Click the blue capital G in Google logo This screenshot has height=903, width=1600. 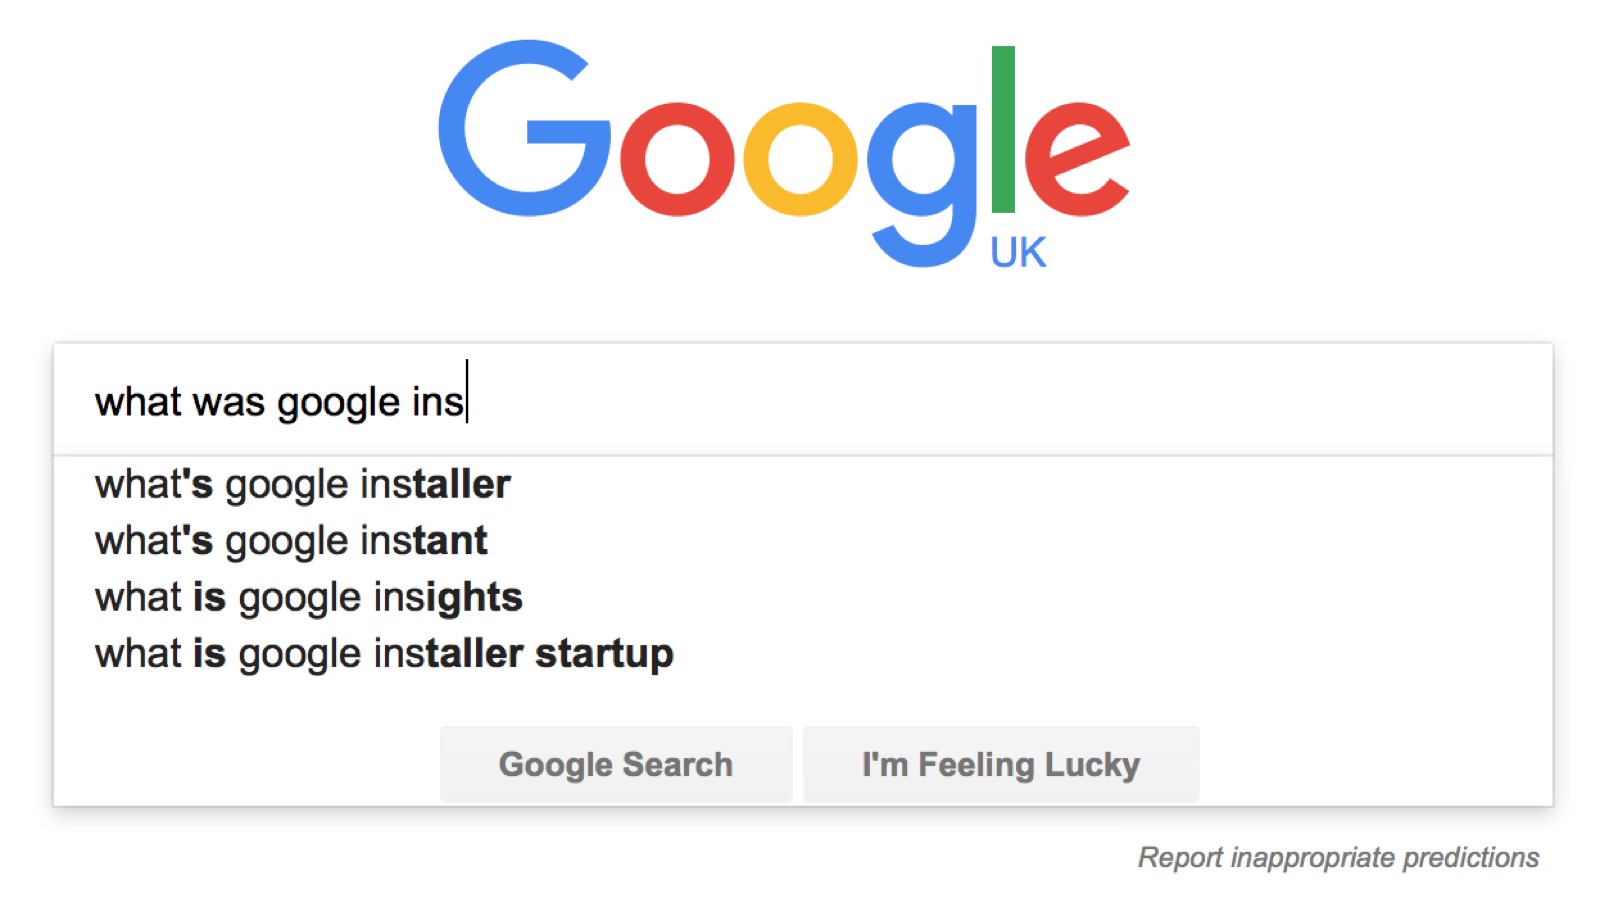(x=523, y=128)
